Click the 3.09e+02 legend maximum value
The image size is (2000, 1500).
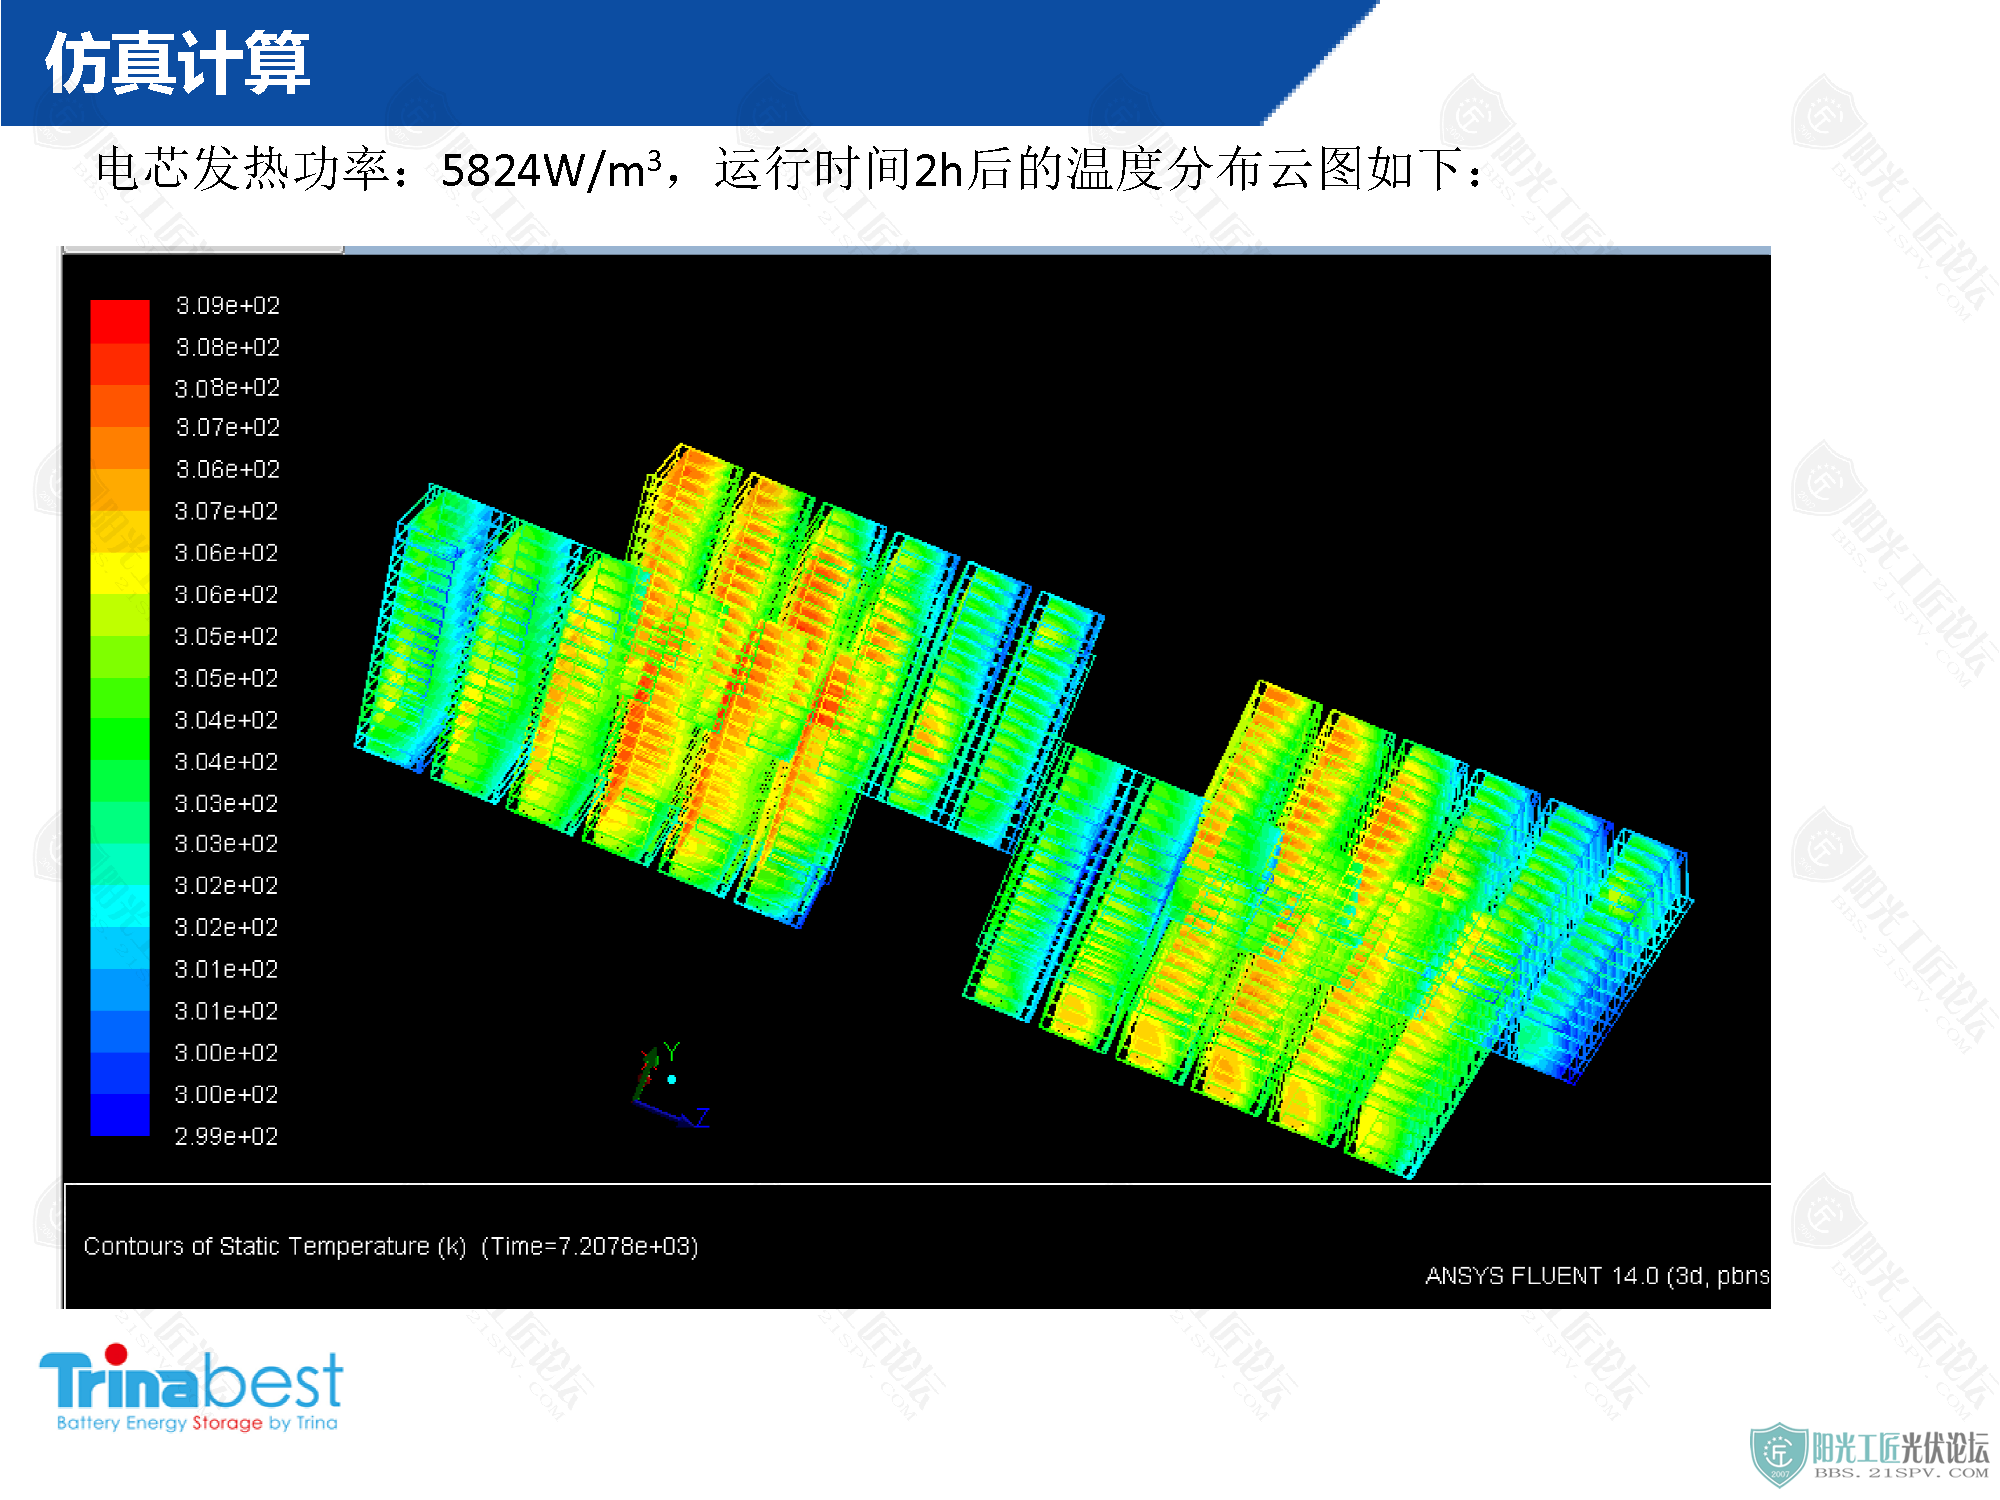coord(228,305)
